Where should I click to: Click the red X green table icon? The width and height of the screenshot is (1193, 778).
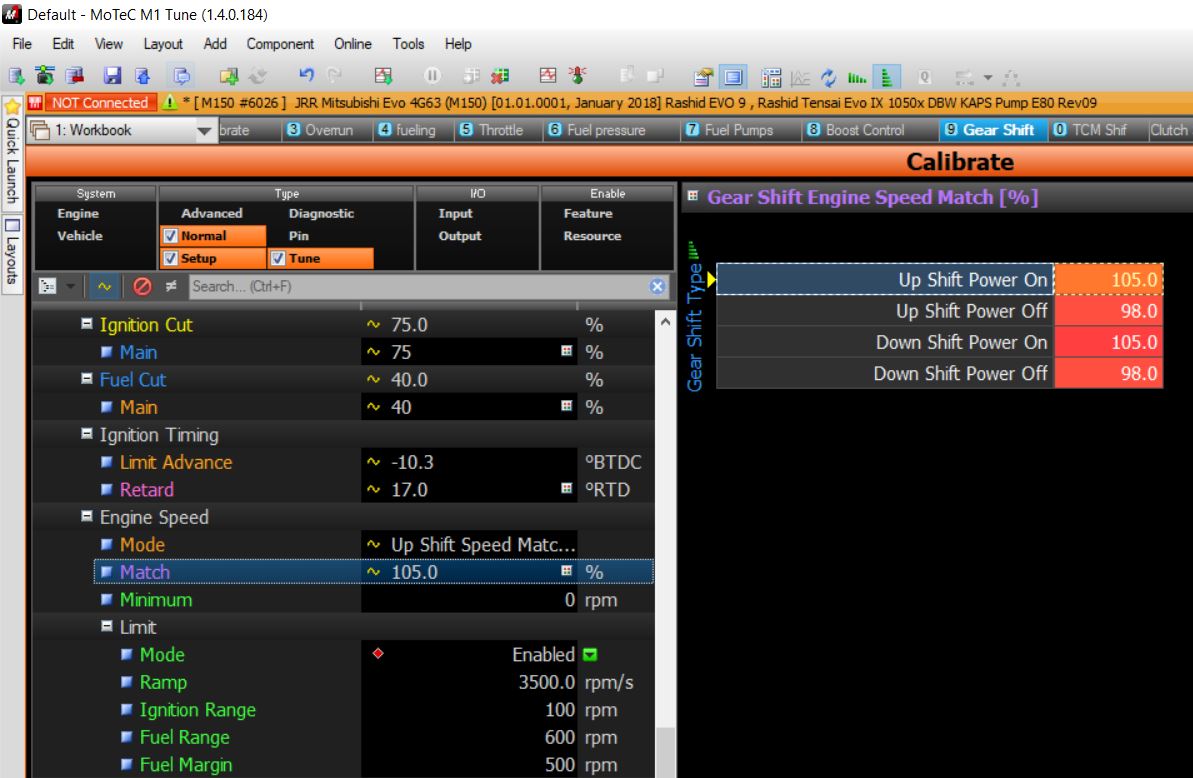500,75
